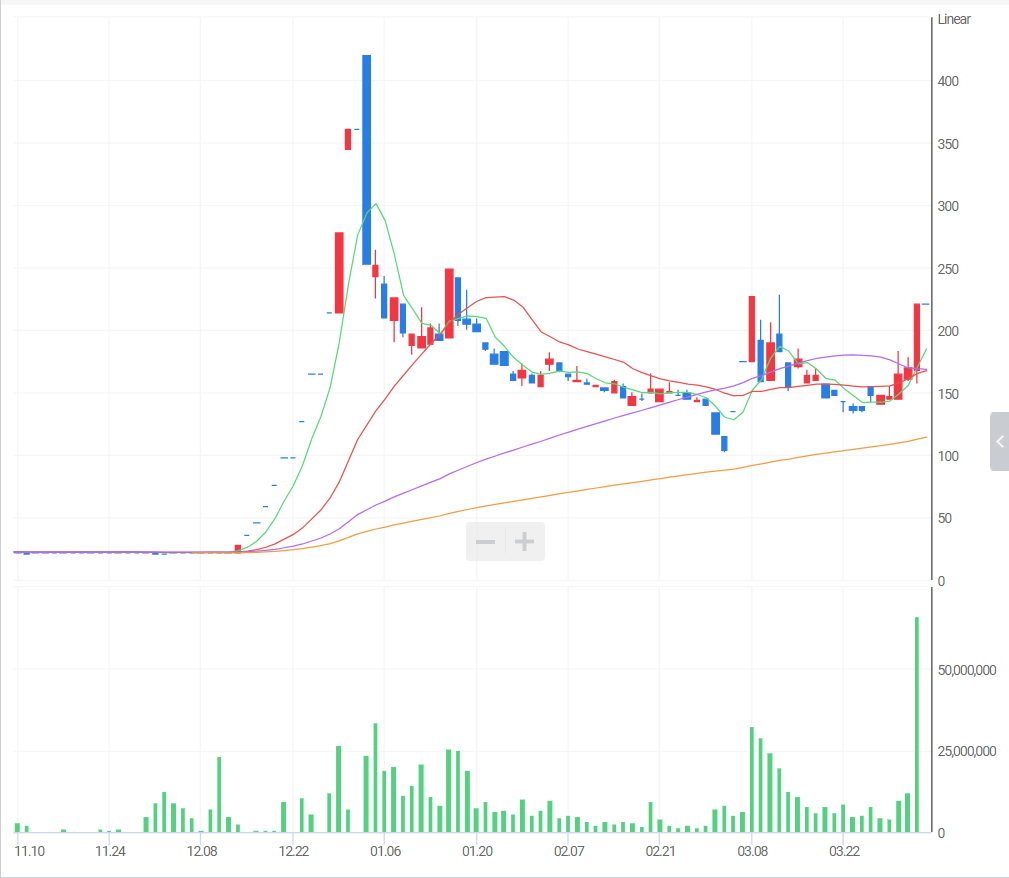Select the 350 price axis label
The image size is (1009, 878).
(948, 144)
